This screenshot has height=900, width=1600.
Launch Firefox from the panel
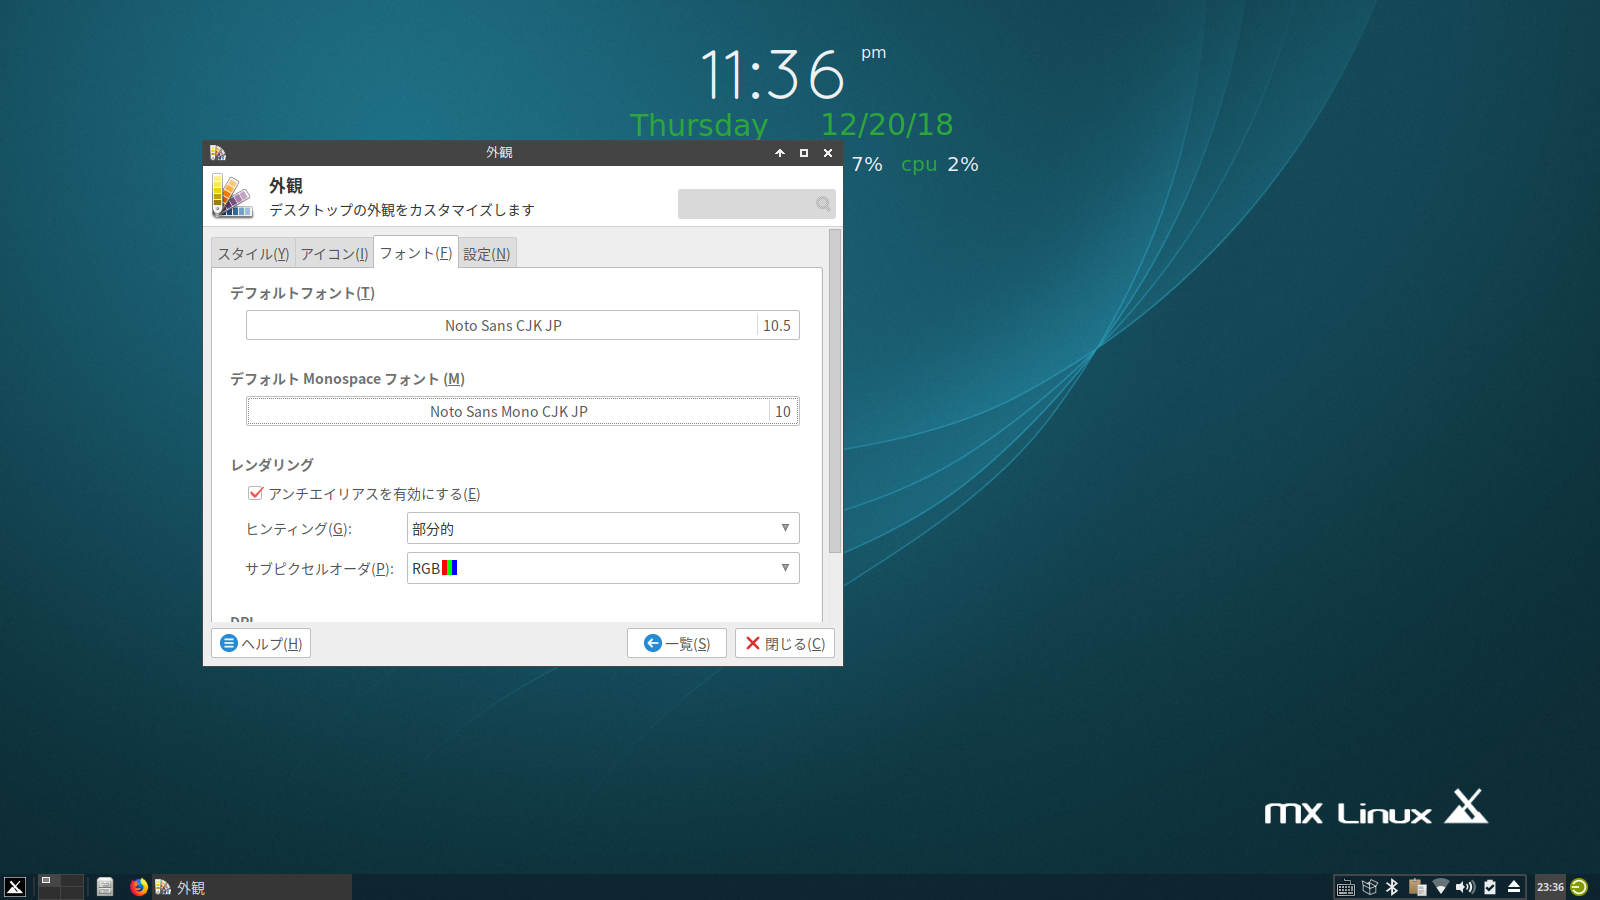pyautogui.click(x=139, y=887)
